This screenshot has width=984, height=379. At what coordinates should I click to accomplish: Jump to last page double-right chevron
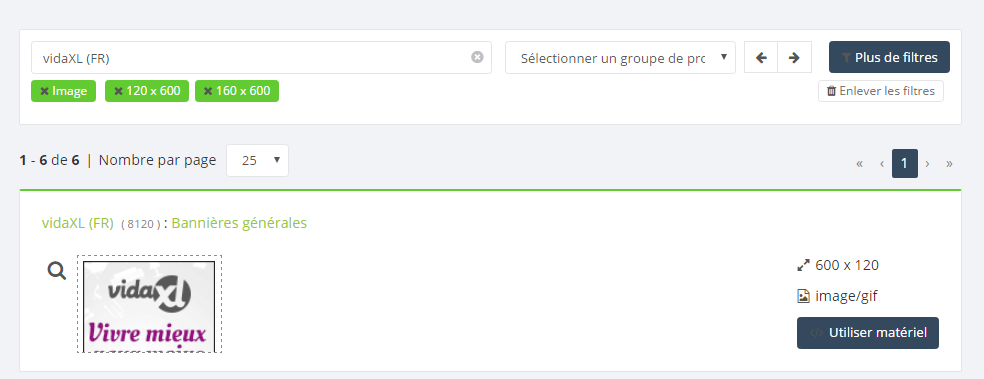click(x=949, y=164)
